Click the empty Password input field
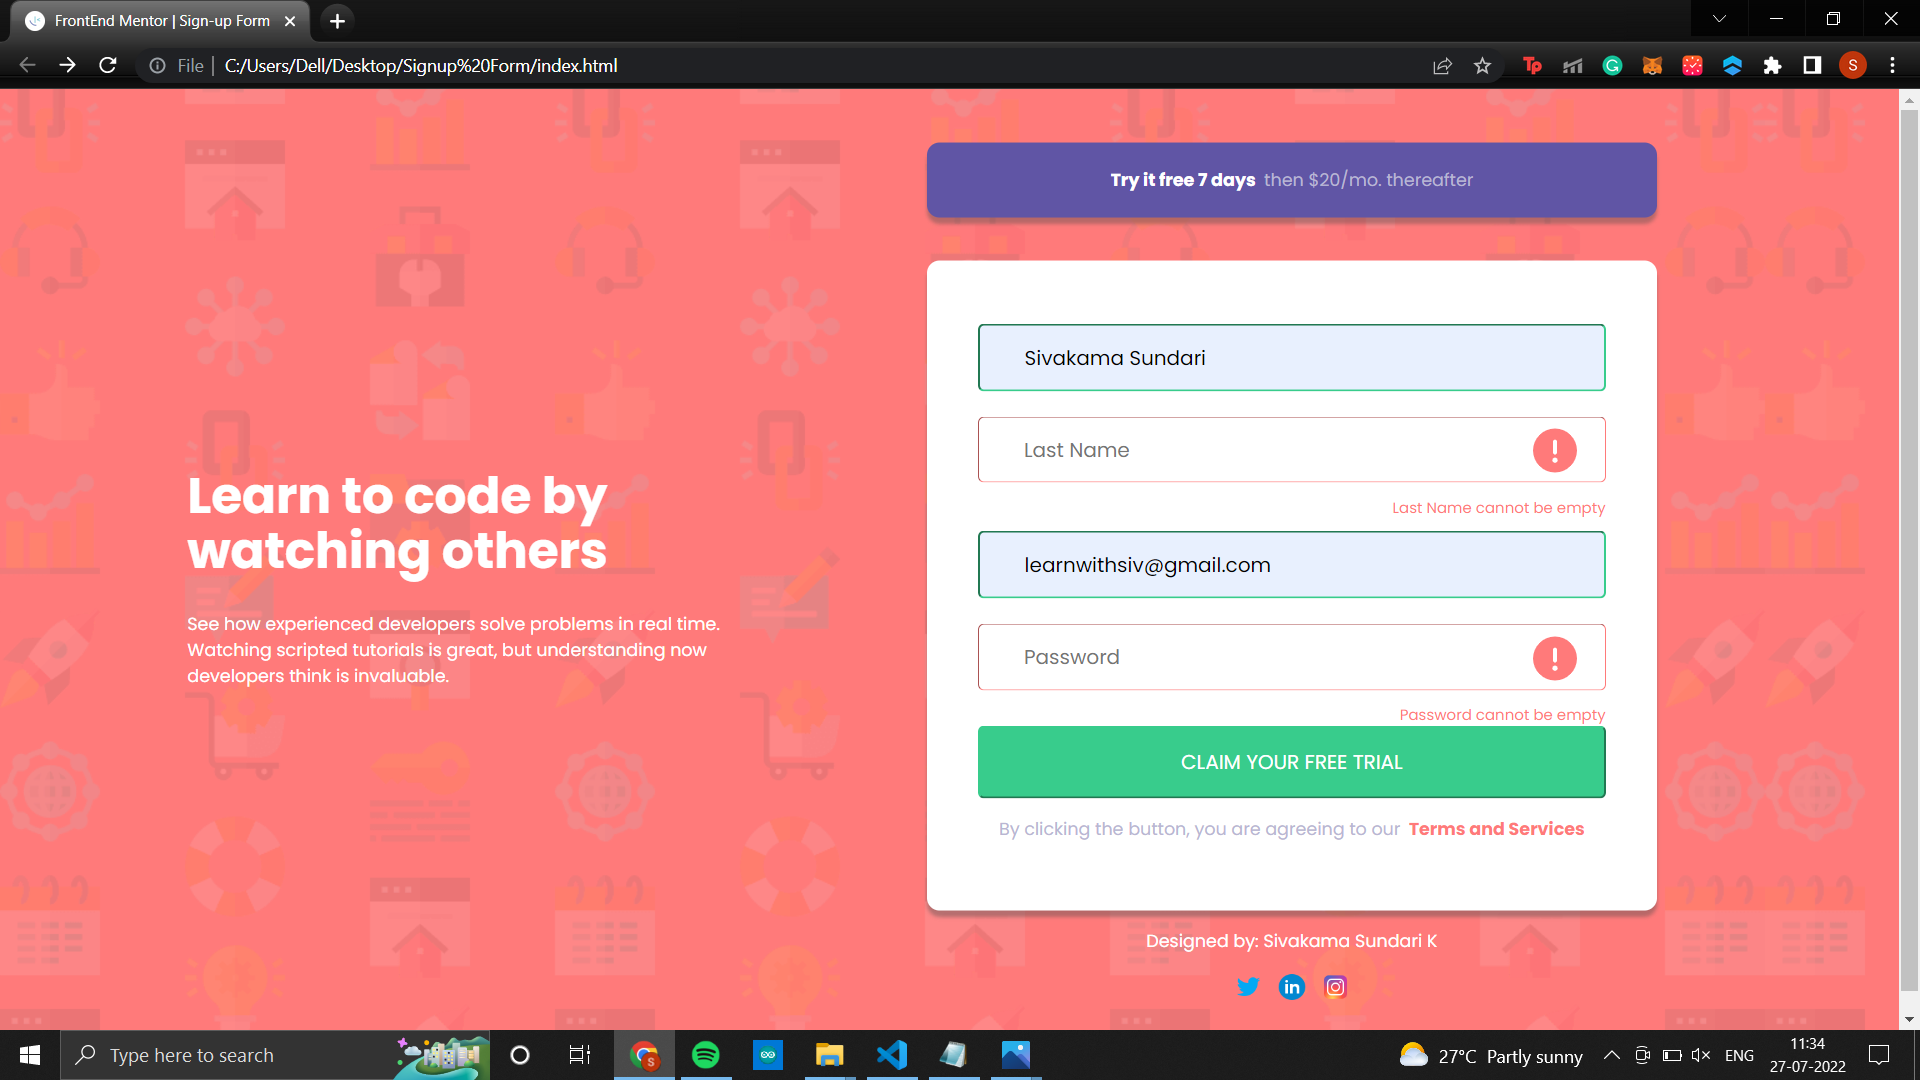The height and width of the screenshot is (1080, 1920). [x=1200, y=657]
